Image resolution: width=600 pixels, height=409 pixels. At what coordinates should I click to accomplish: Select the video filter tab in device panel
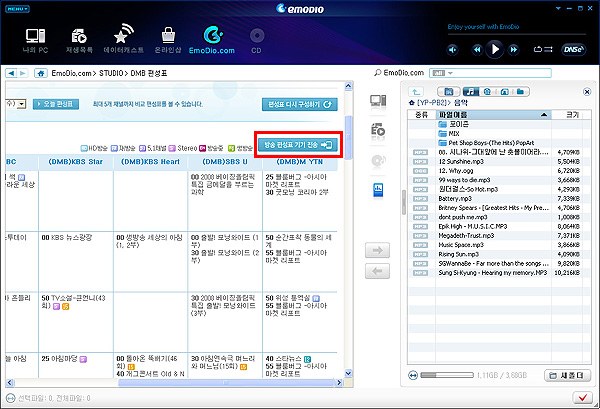coord(449,92)
